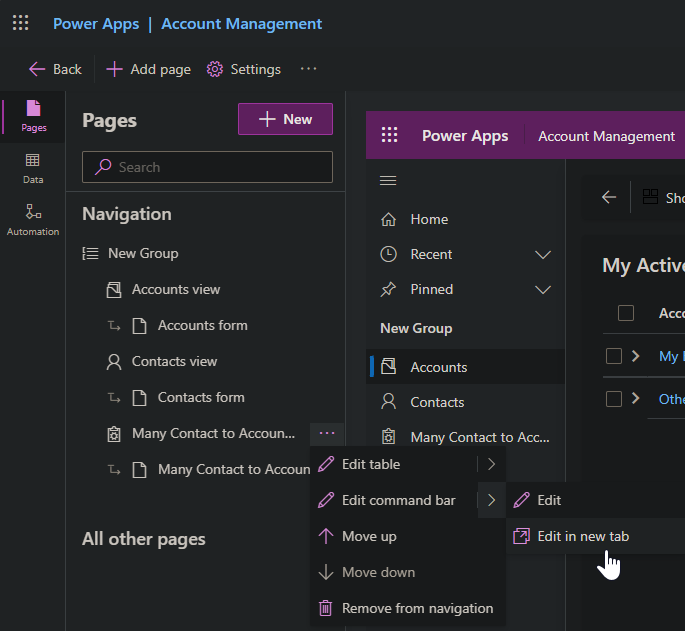Image resolution: width=685 pixels, height=631 pixels.
Task: Click the preview back arrow
Action: point(609,197)
